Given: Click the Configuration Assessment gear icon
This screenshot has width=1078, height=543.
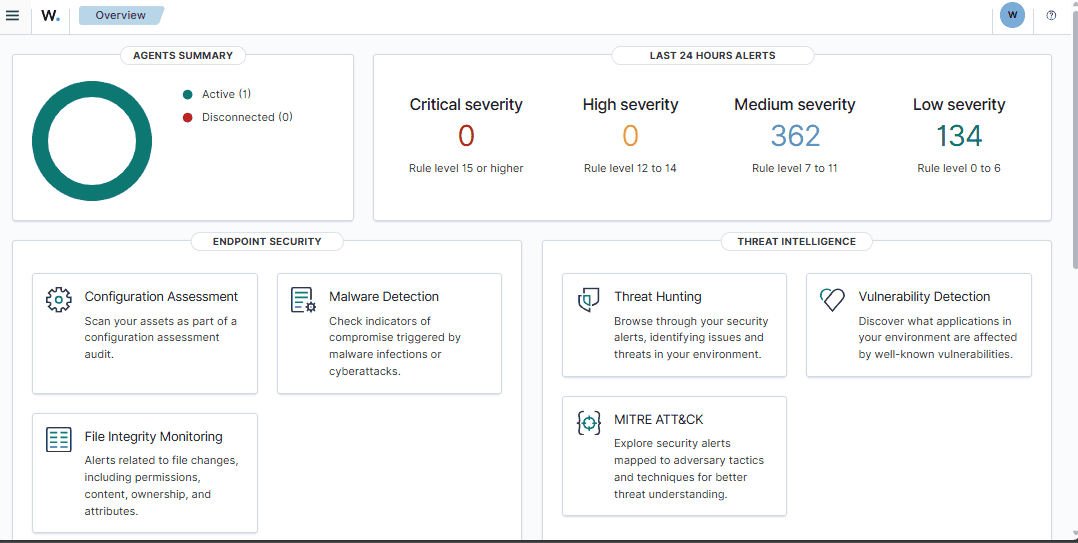Looking at the screenshot, I should (59, 299).
